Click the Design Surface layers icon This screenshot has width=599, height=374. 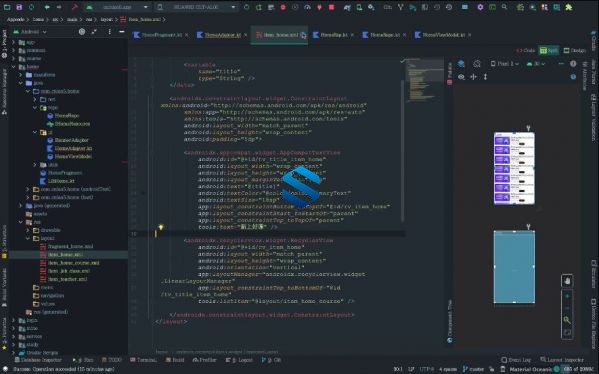point(461,64)
